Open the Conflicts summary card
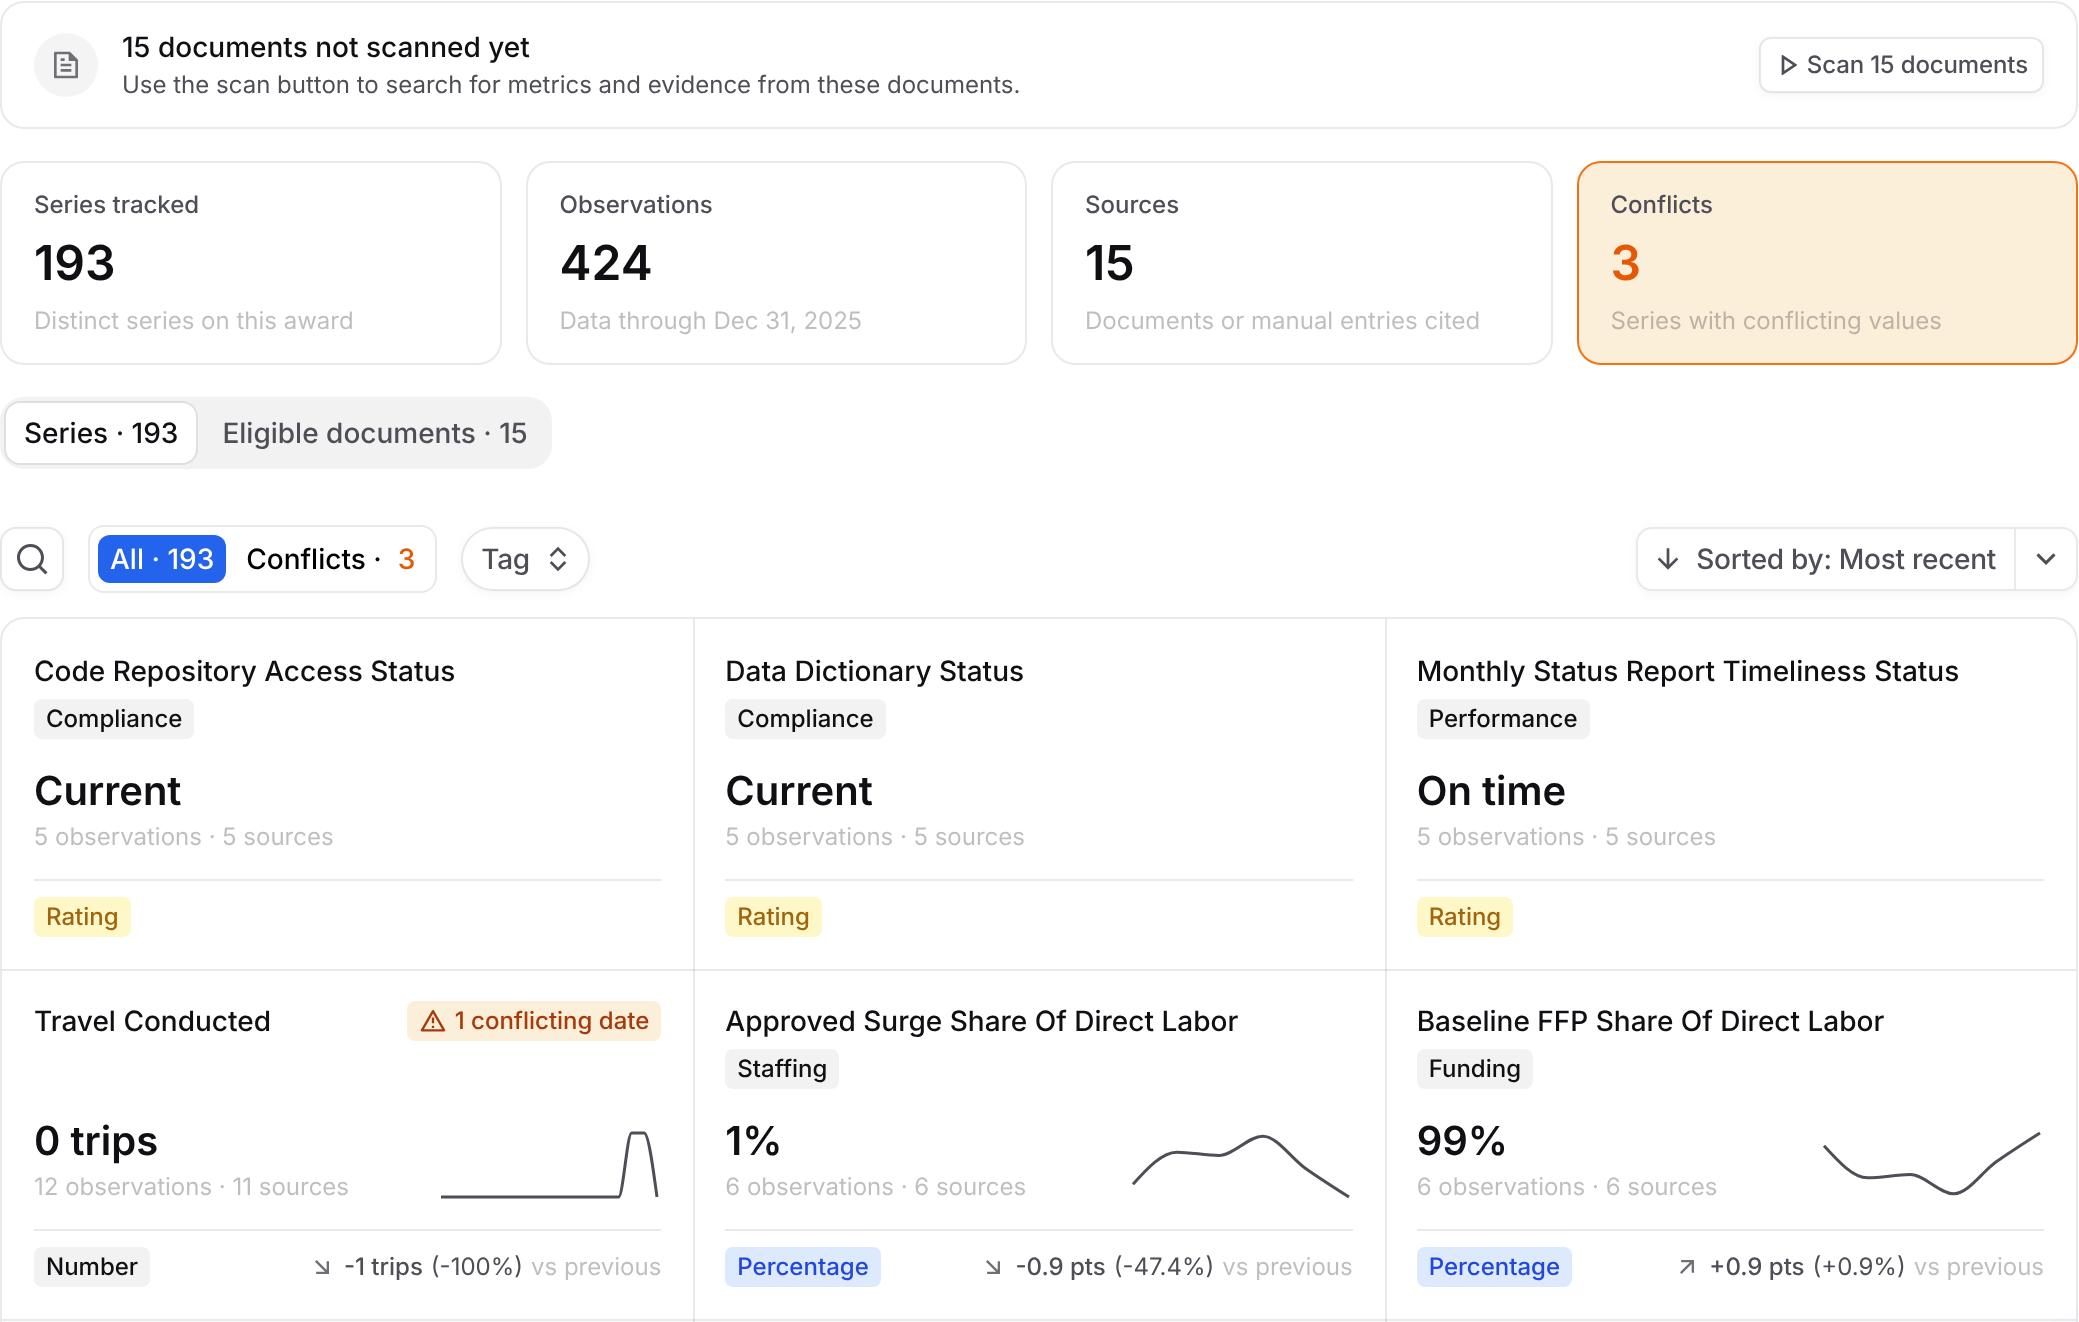Screen dimensions: 2079x1322 (x=1827, y=263)
